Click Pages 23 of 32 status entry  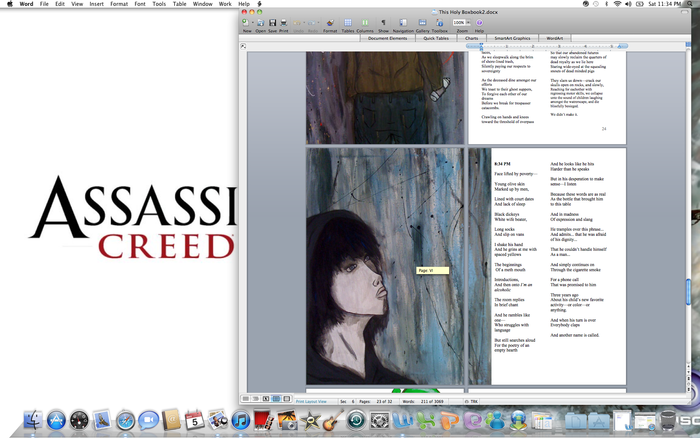pyautogui.click(x=376, y=401)
